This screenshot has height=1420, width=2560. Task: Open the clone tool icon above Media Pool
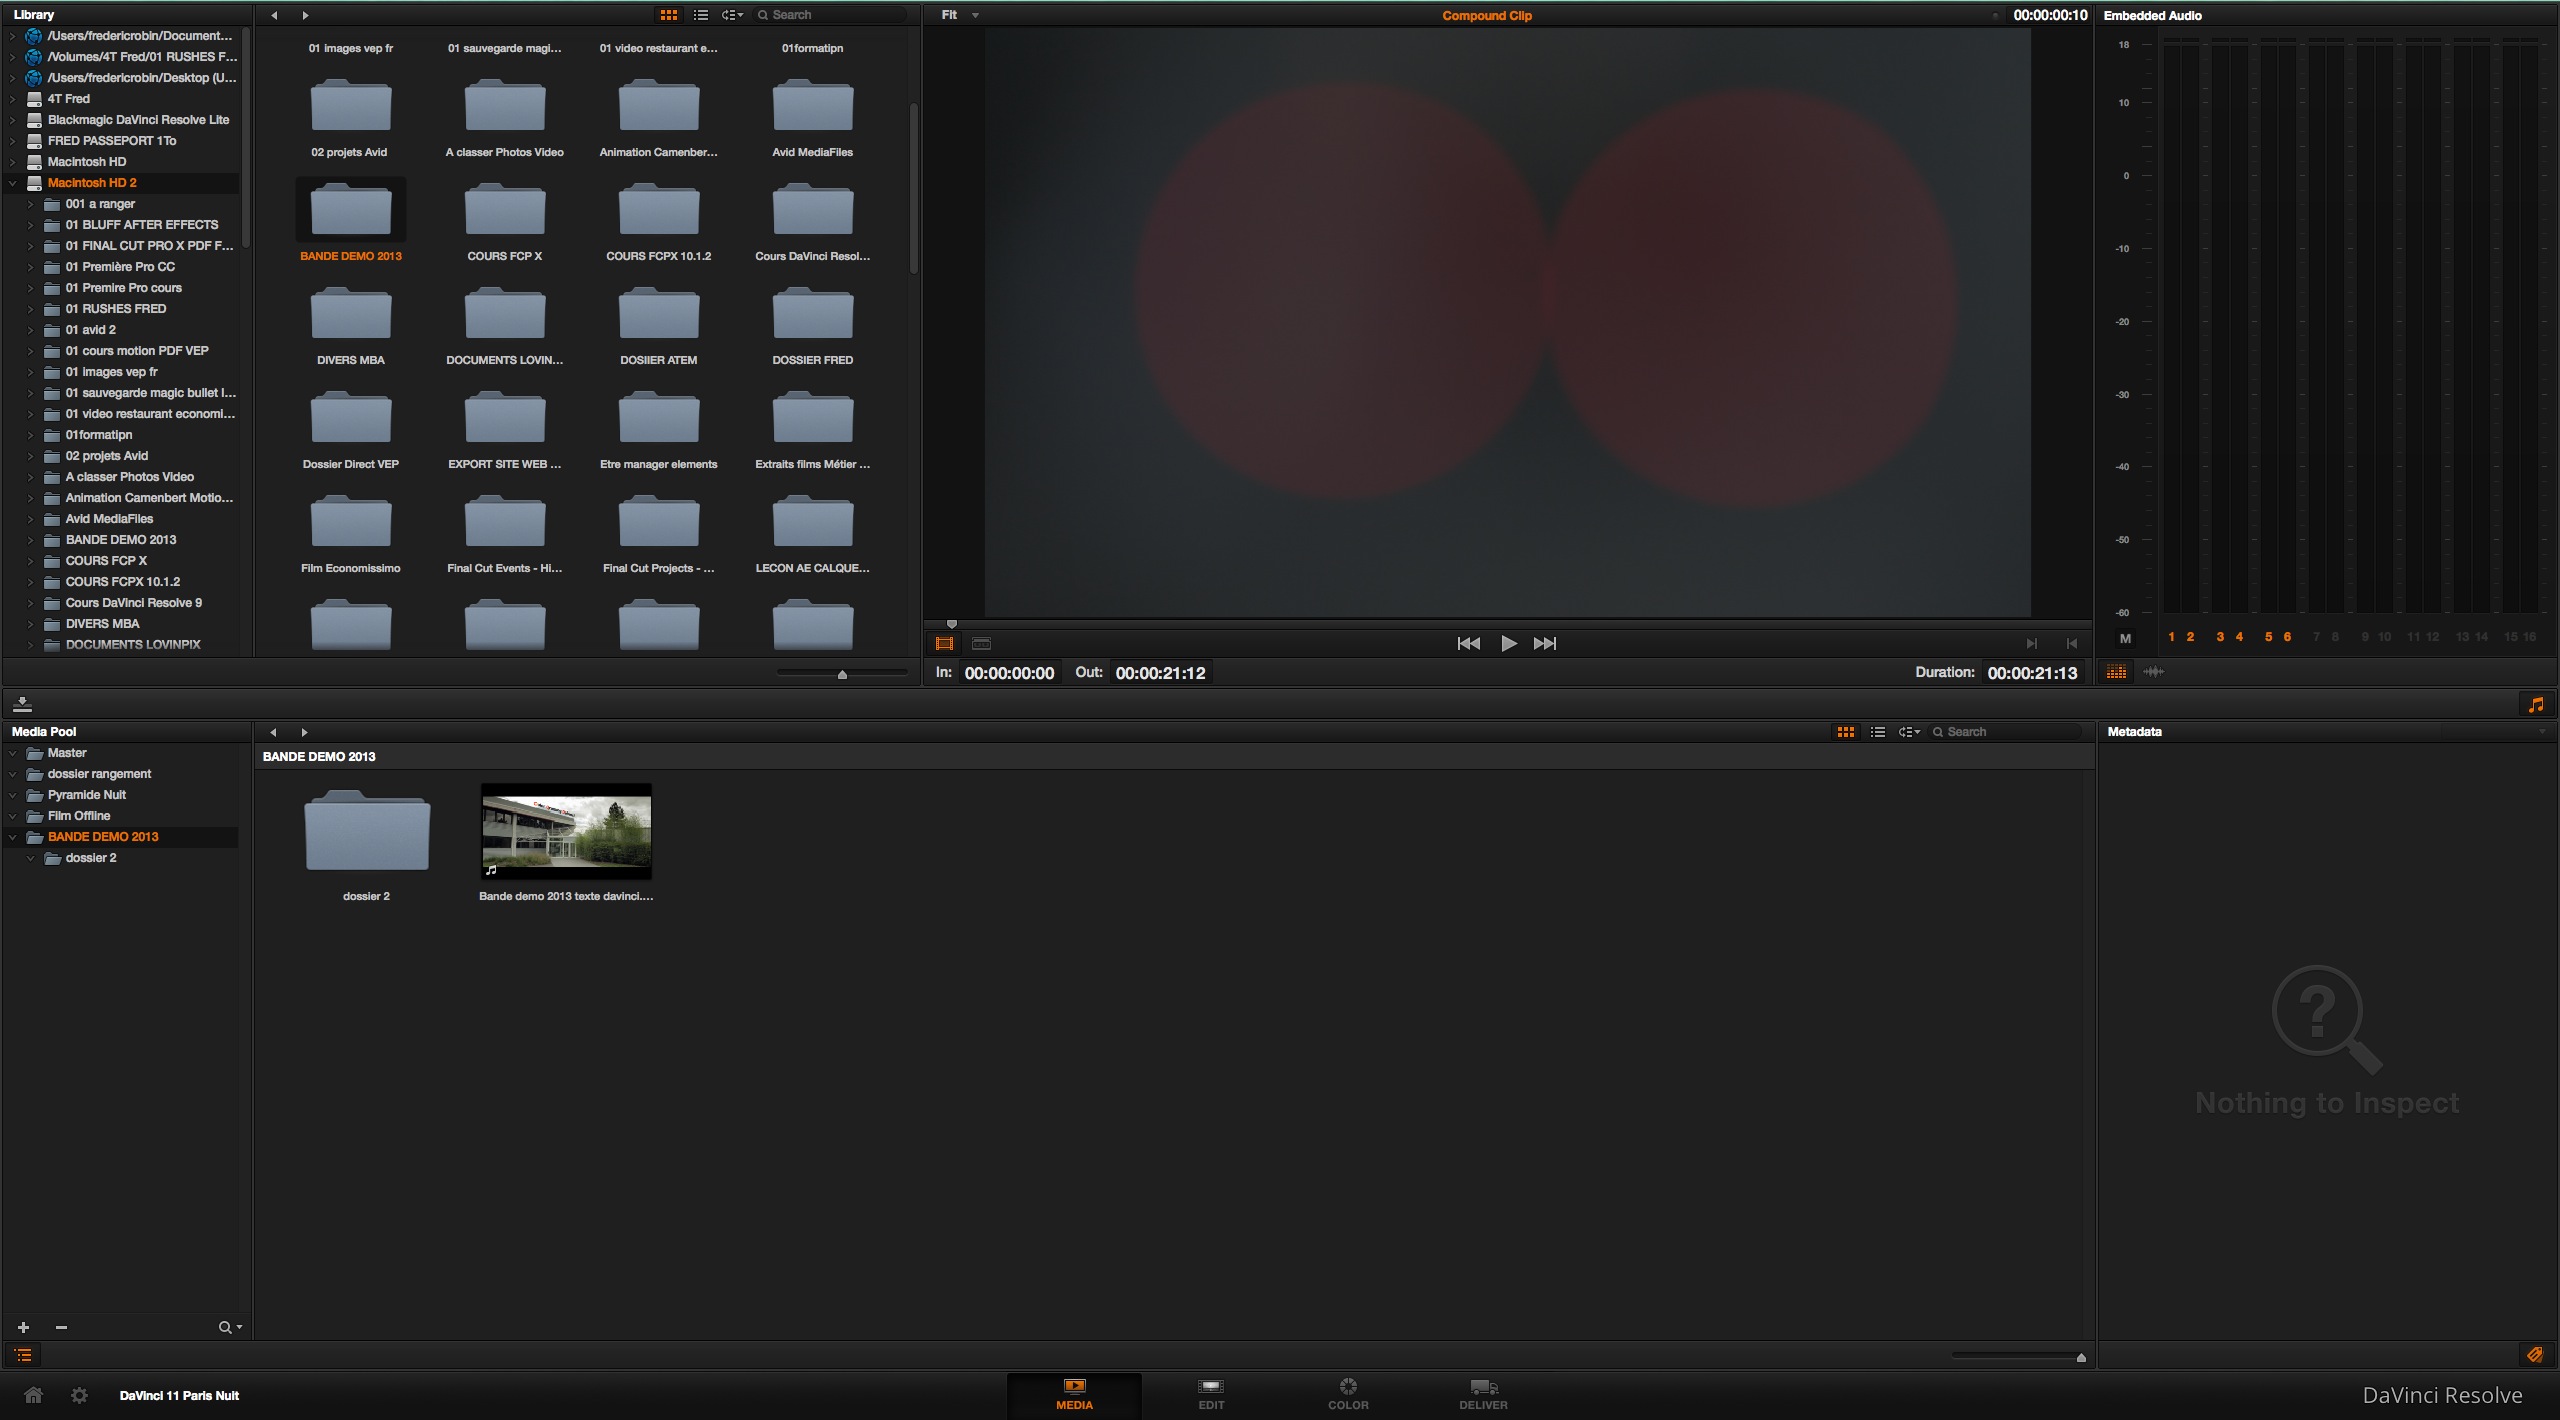coord(22,704)
